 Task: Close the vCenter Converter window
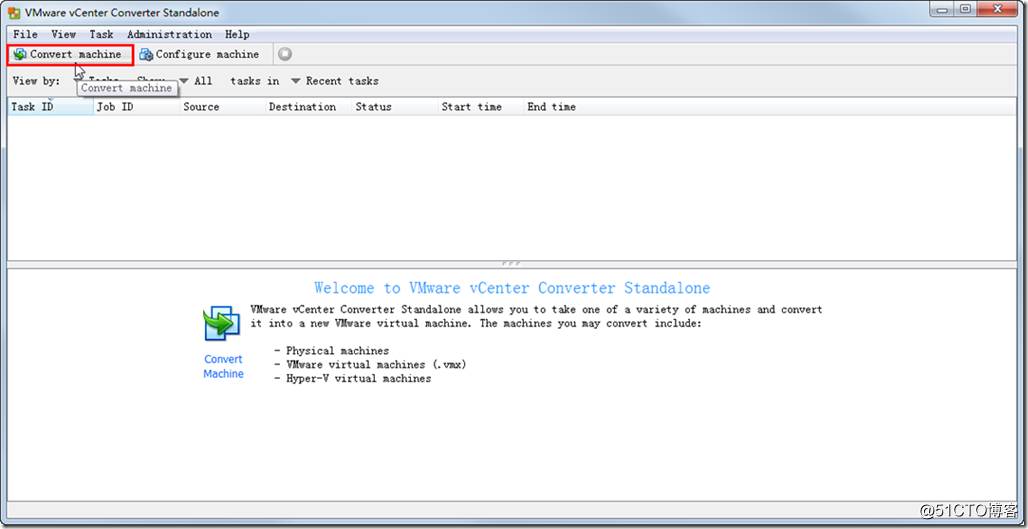tap(997, 10)
